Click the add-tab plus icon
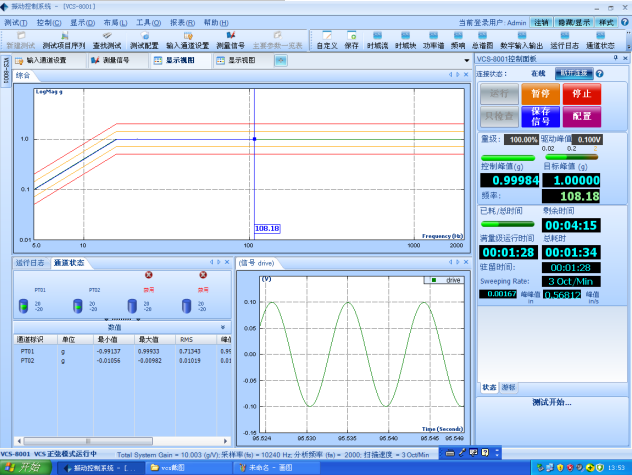632x475 pixels. click(x=281, y=60)
